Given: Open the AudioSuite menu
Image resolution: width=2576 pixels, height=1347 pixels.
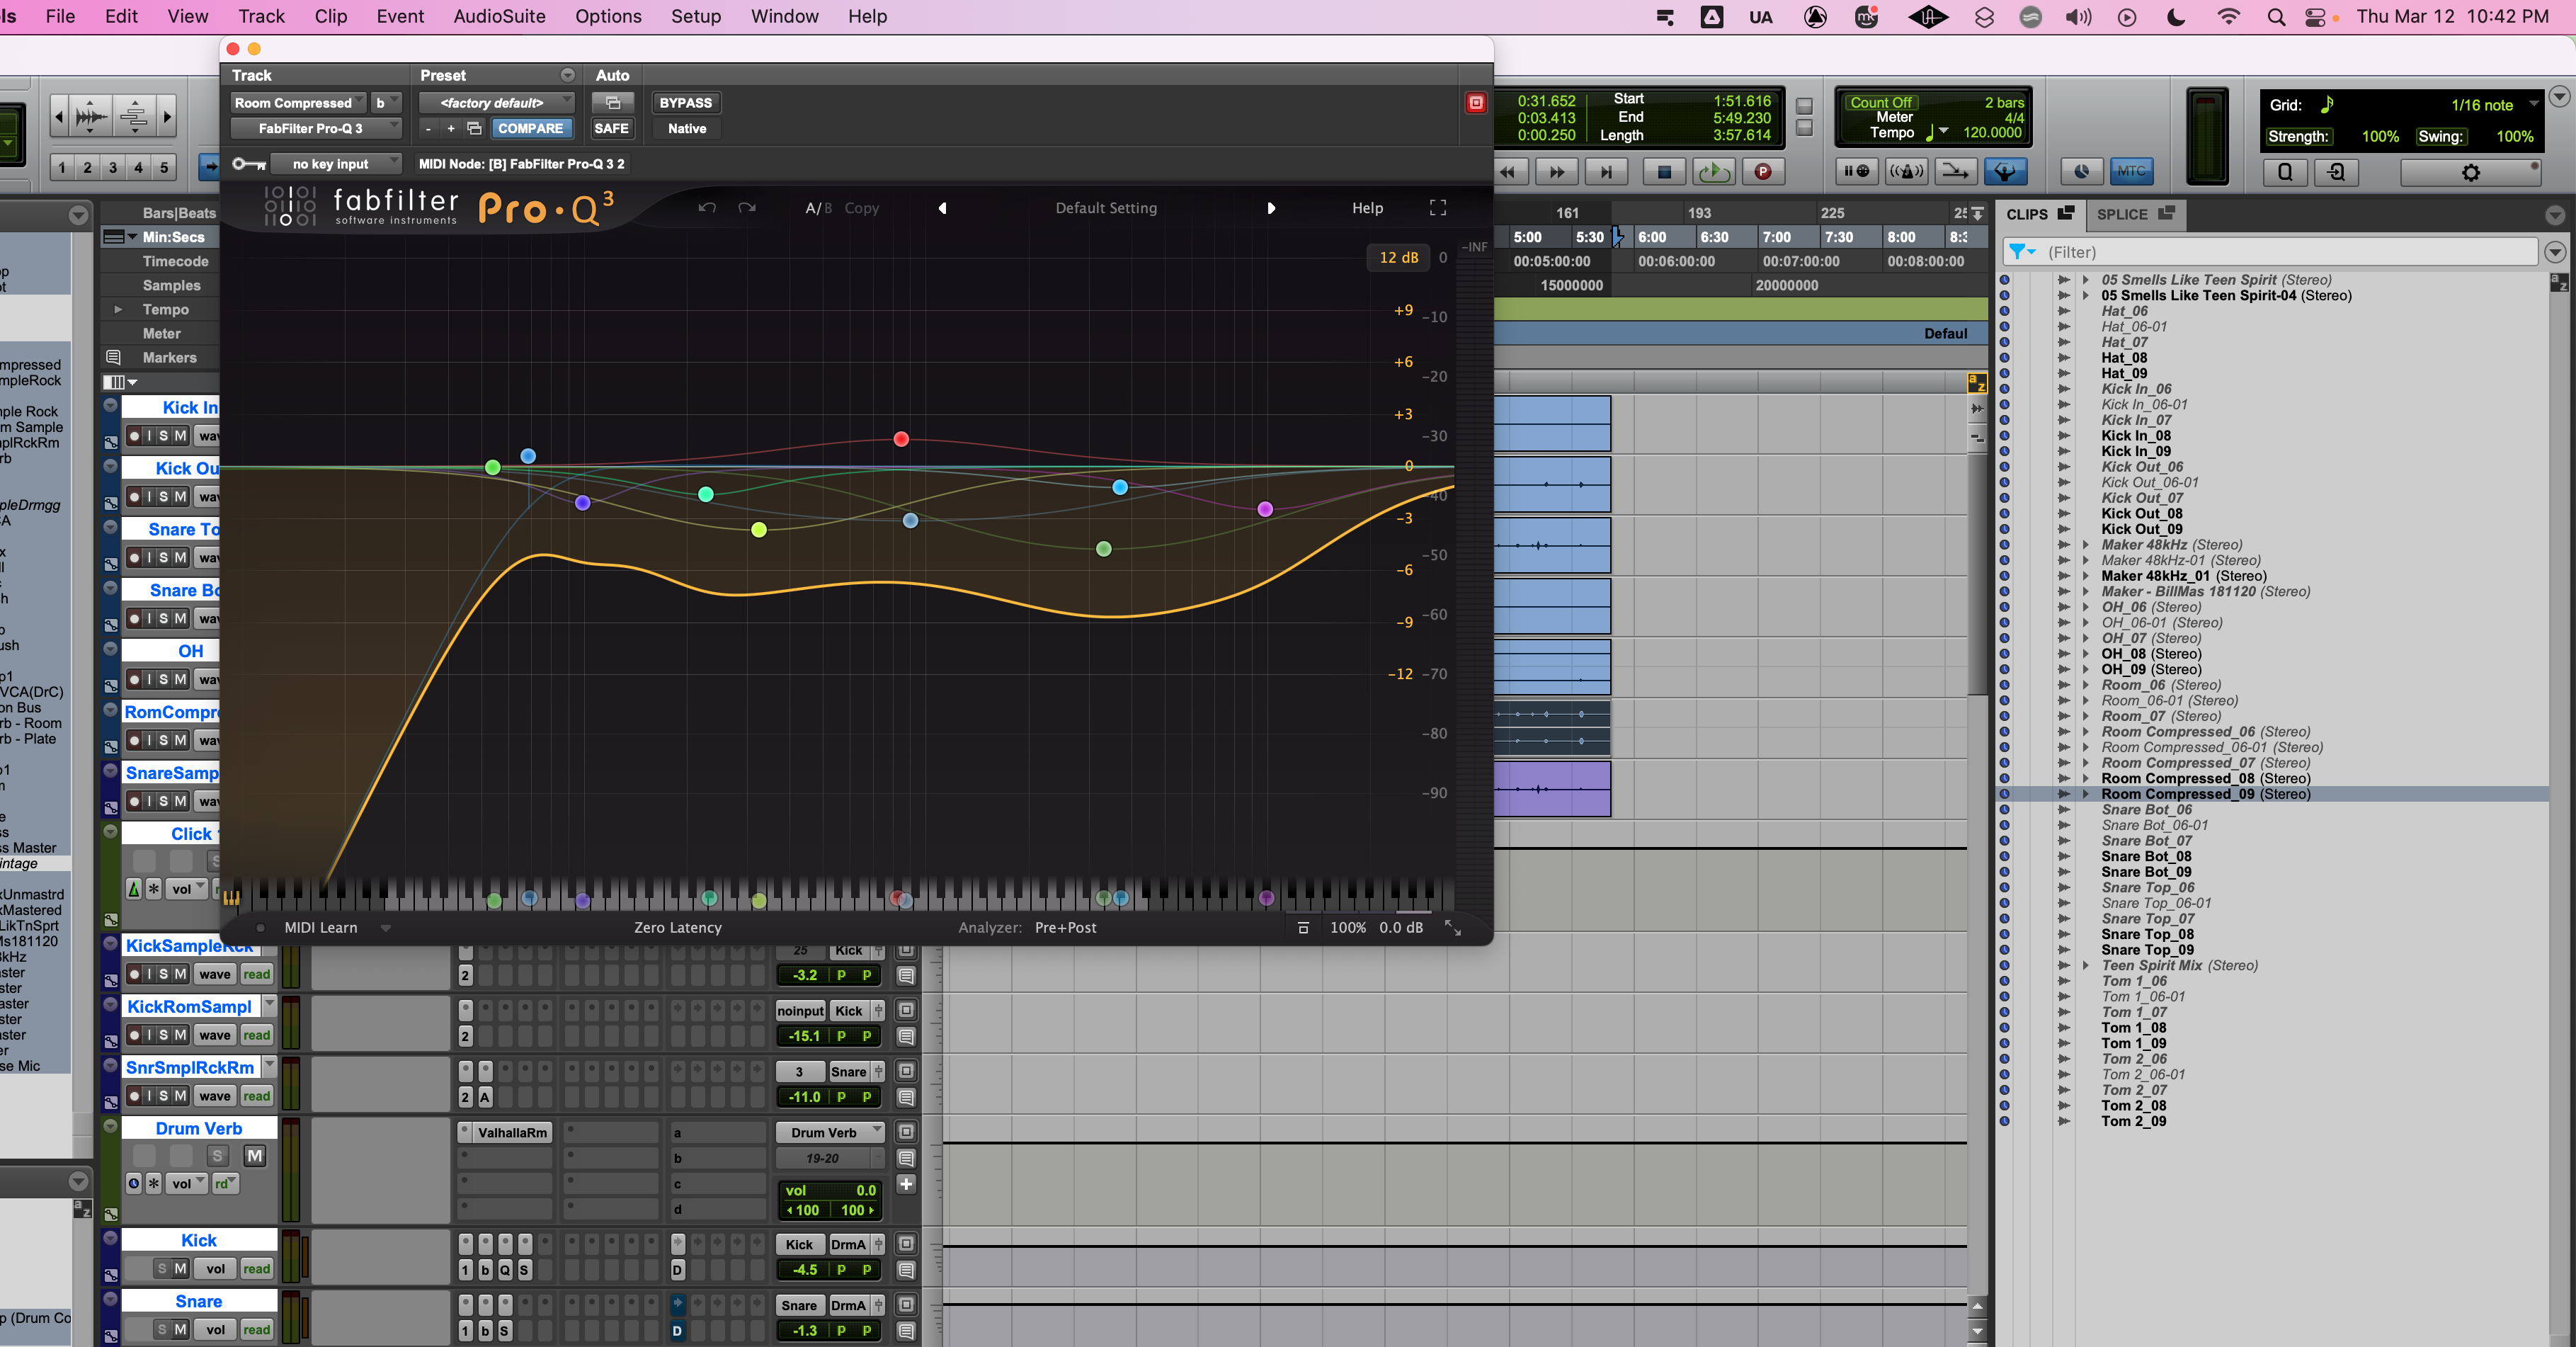Looking at the screenshot, I should (x=499, y=17).
